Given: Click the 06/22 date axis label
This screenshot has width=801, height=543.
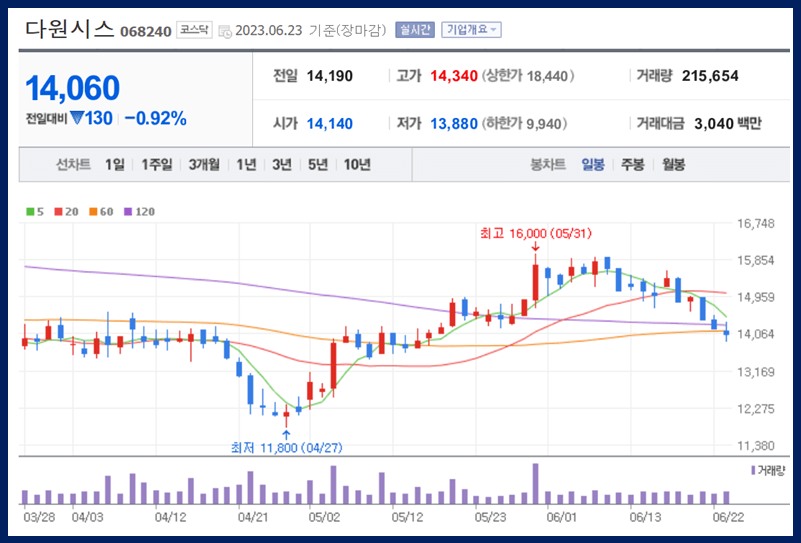Looking at the screenshot, I should tap(728, 517).
